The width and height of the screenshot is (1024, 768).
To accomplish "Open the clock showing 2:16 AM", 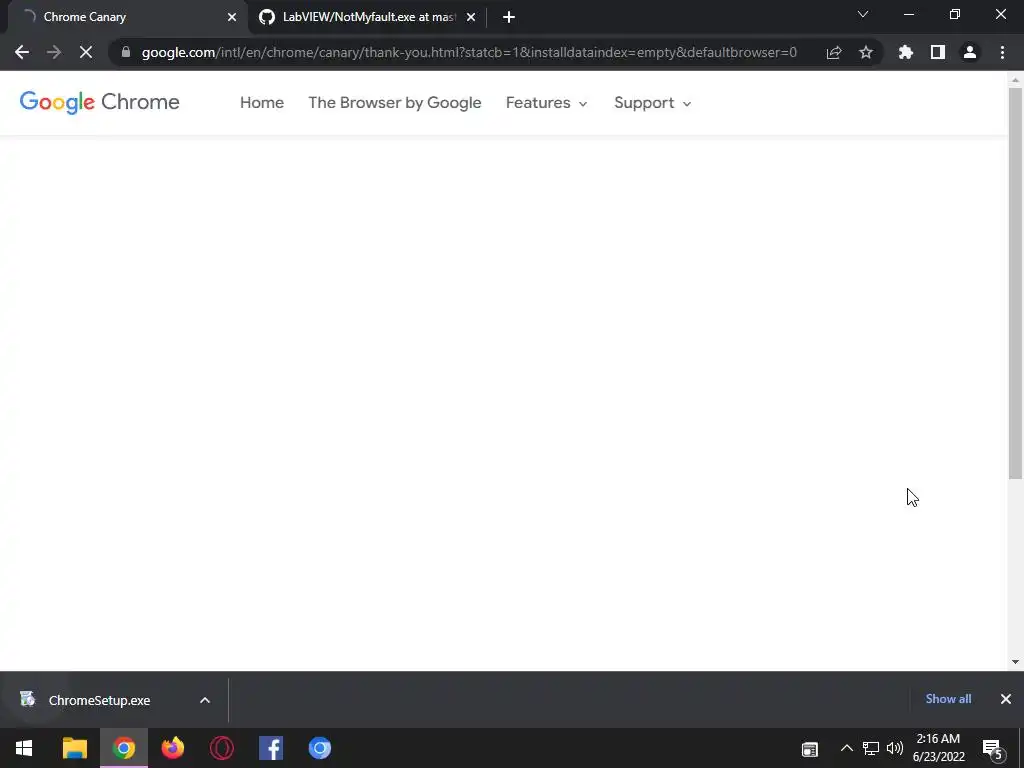I will pyautogui.click(x=938, y=748).
